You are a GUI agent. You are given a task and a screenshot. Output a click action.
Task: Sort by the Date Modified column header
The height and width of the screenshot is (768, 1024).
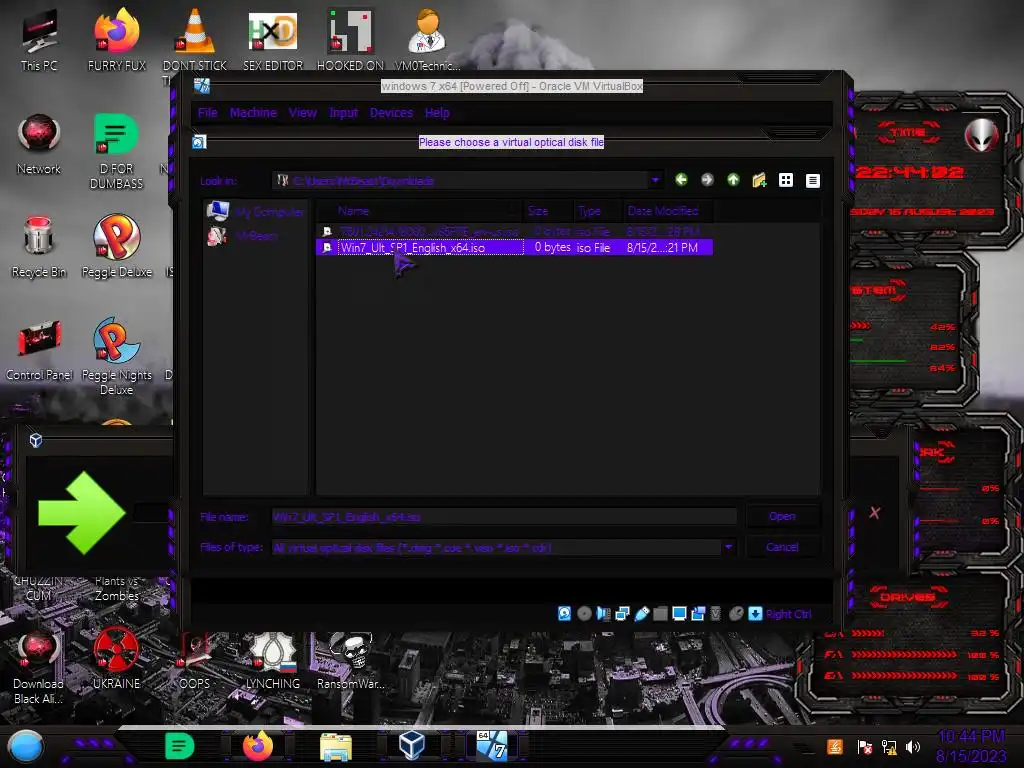pyautogui.click(x=667, y=211)
